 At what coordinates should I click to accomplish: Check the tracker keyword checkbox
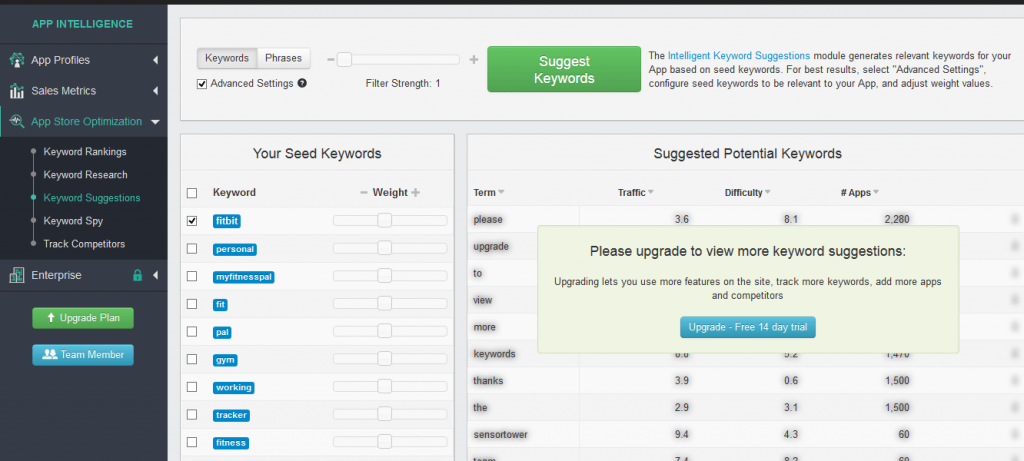coord(192,415)
